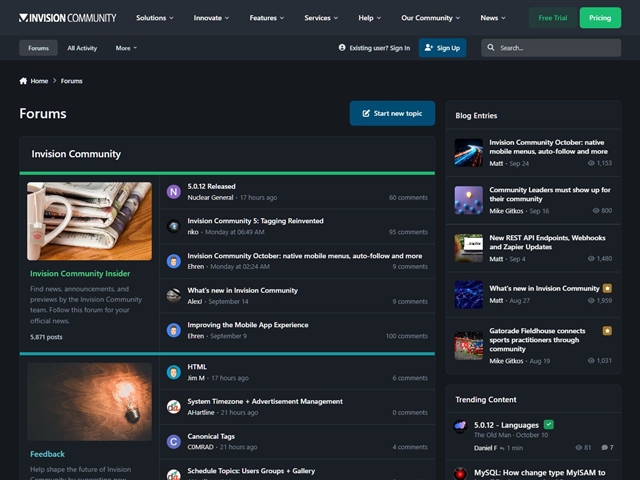The height and width of the screenshot is (480, 640).
Task: Click the green Pricing button
Action: click(600, 18)
